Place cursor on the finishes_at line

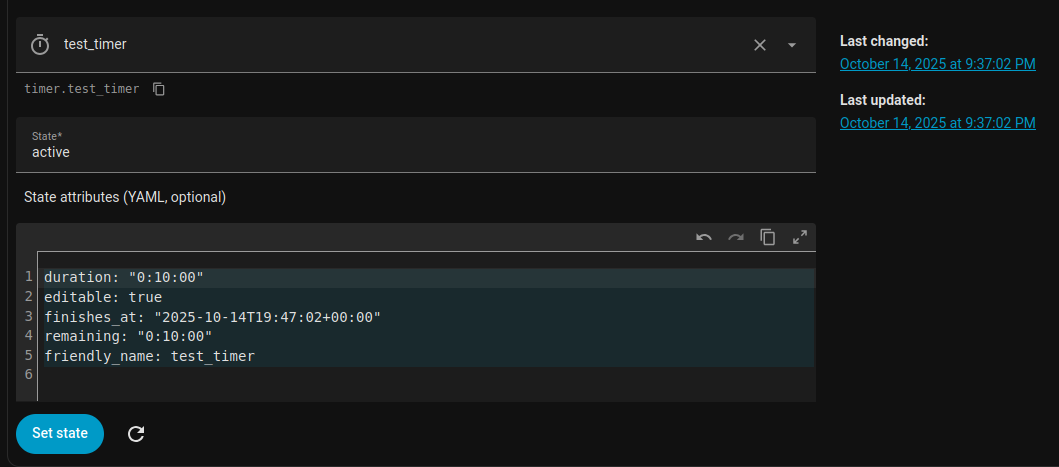212,316
